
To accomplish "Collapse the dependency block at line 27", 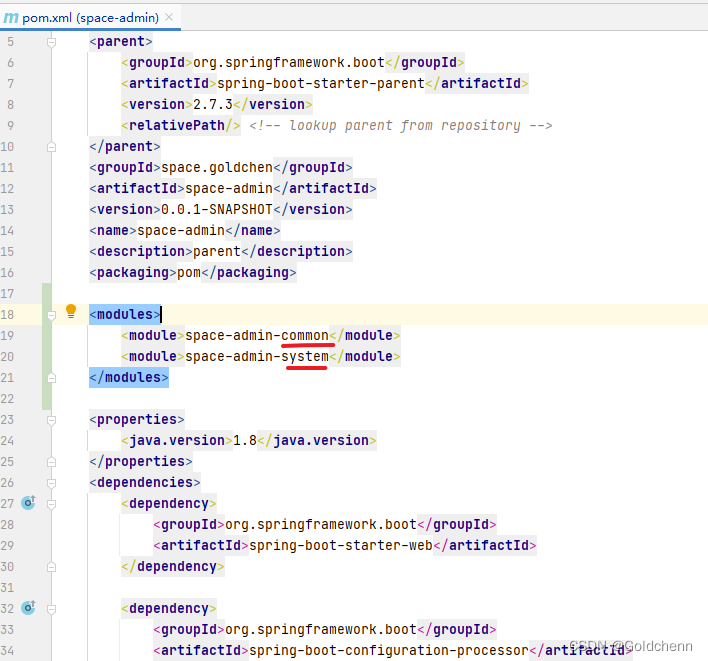I will coord(51,504).
